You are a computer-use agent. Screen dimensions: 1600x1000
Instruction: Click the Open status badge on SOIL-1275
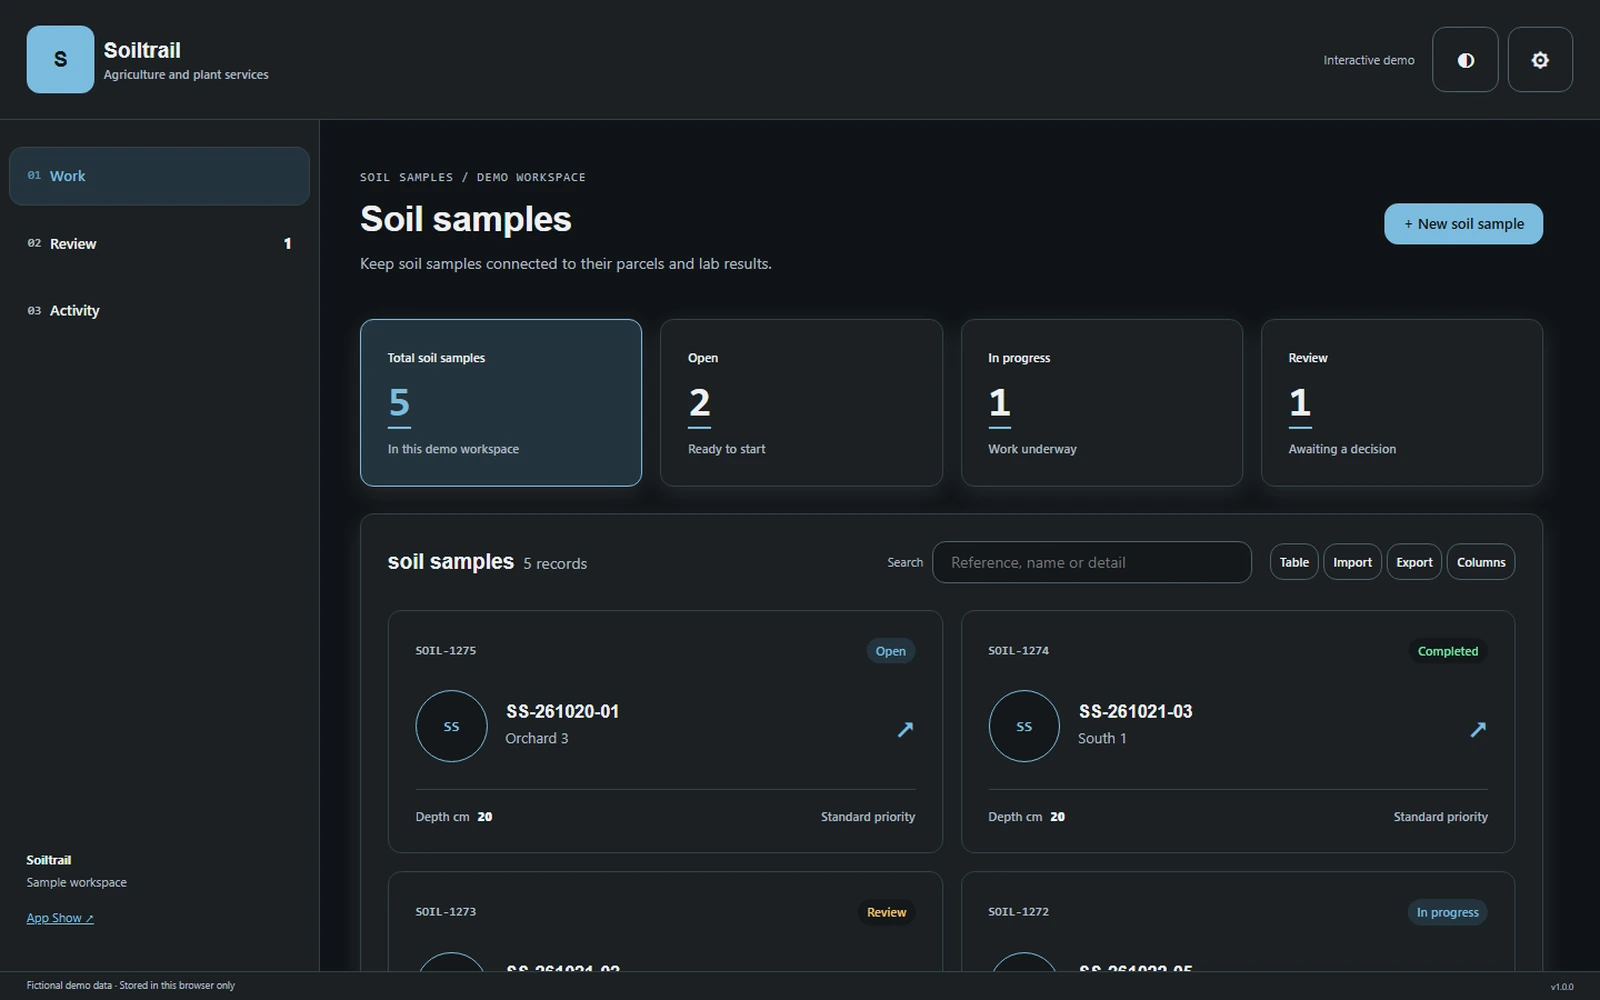[x=890, y=651]
